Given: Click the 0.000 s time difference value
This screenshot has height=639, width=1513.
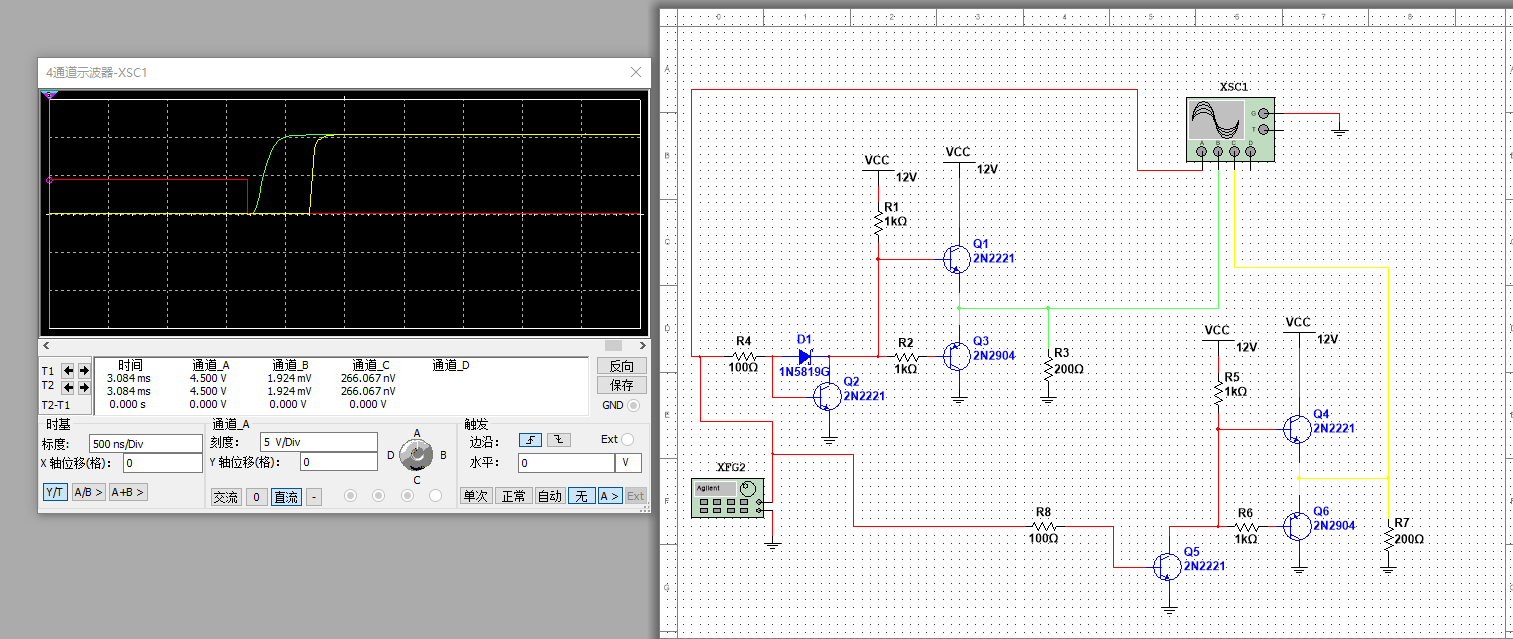Looking at the screenshot, I should click(127, 404).
